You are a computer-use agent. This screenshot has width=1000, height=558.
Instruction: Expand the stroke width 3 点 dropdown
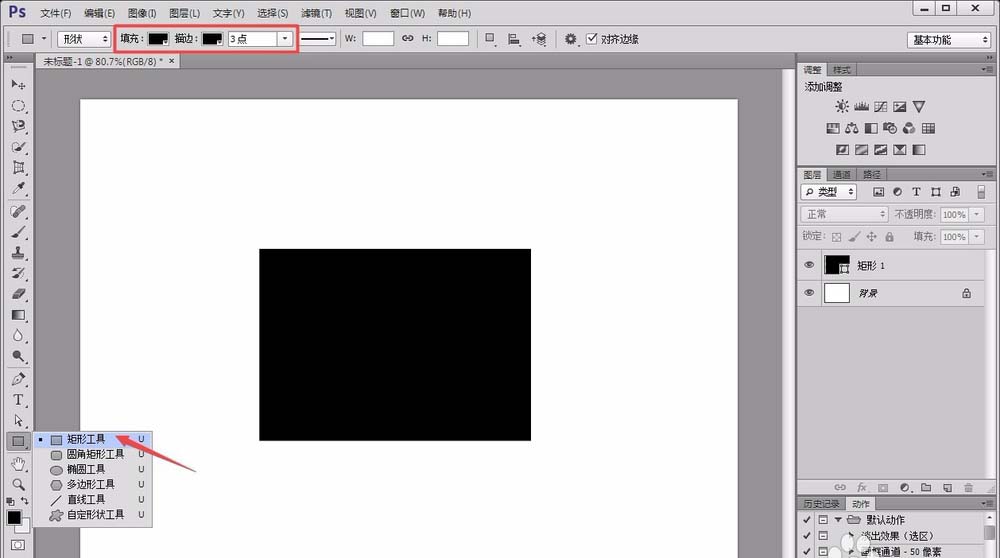point(285,39)
